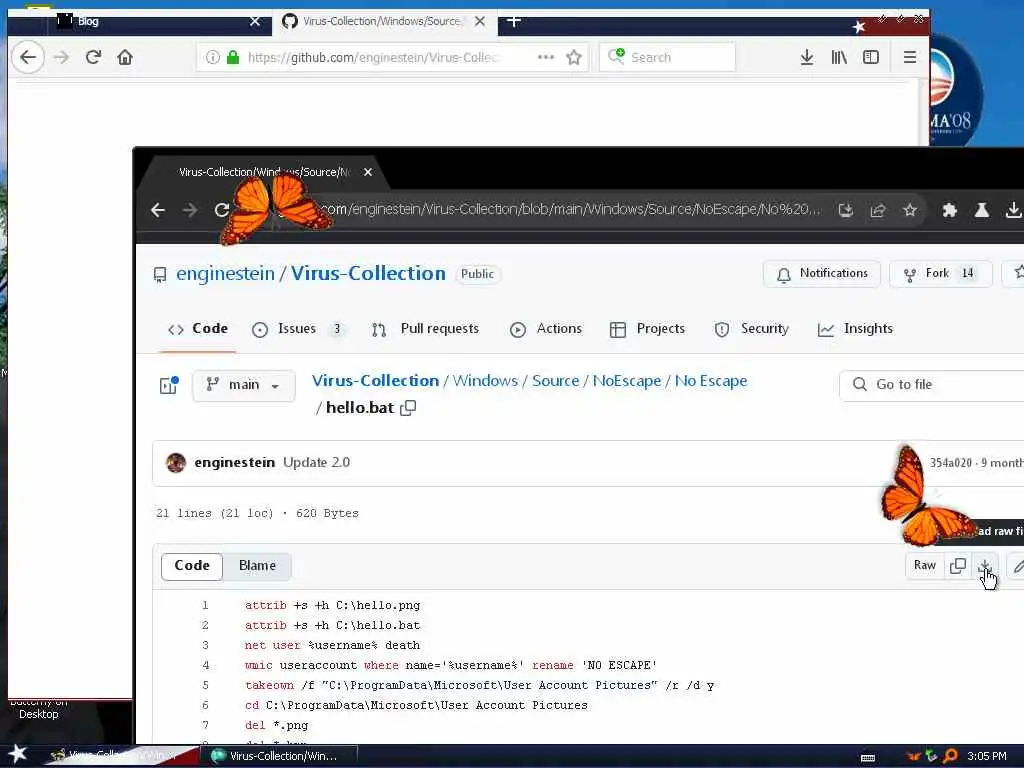
Task: Click the enginestein commit author name
Action: [234, 462]
